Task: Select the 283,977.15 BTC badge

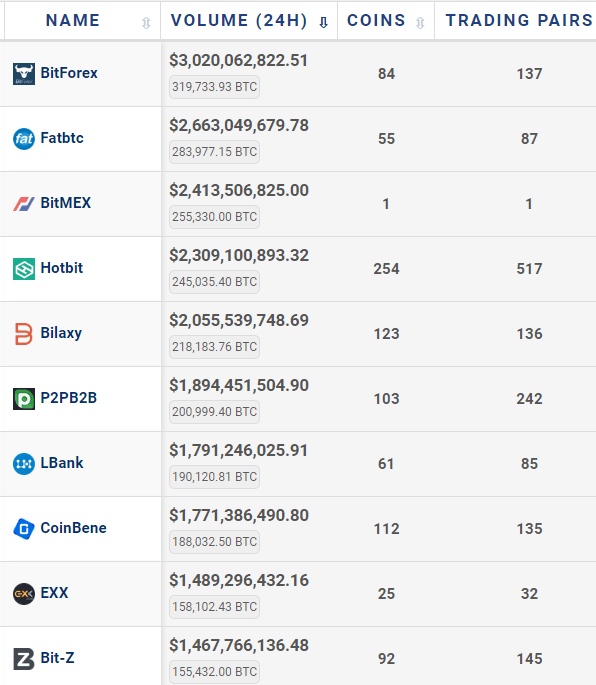Action: pos(215,152)
